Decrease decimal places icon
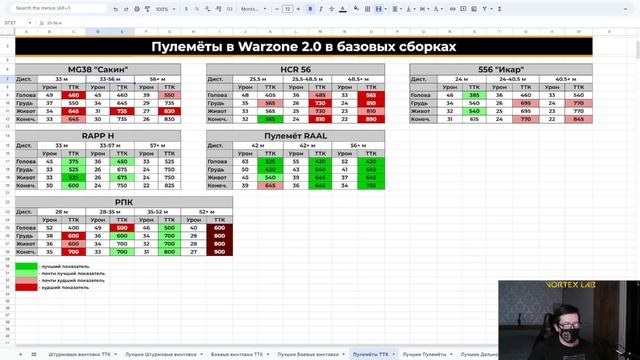Image resolution: width=640 pixels, height=360 pixels. tap(208, 9)
